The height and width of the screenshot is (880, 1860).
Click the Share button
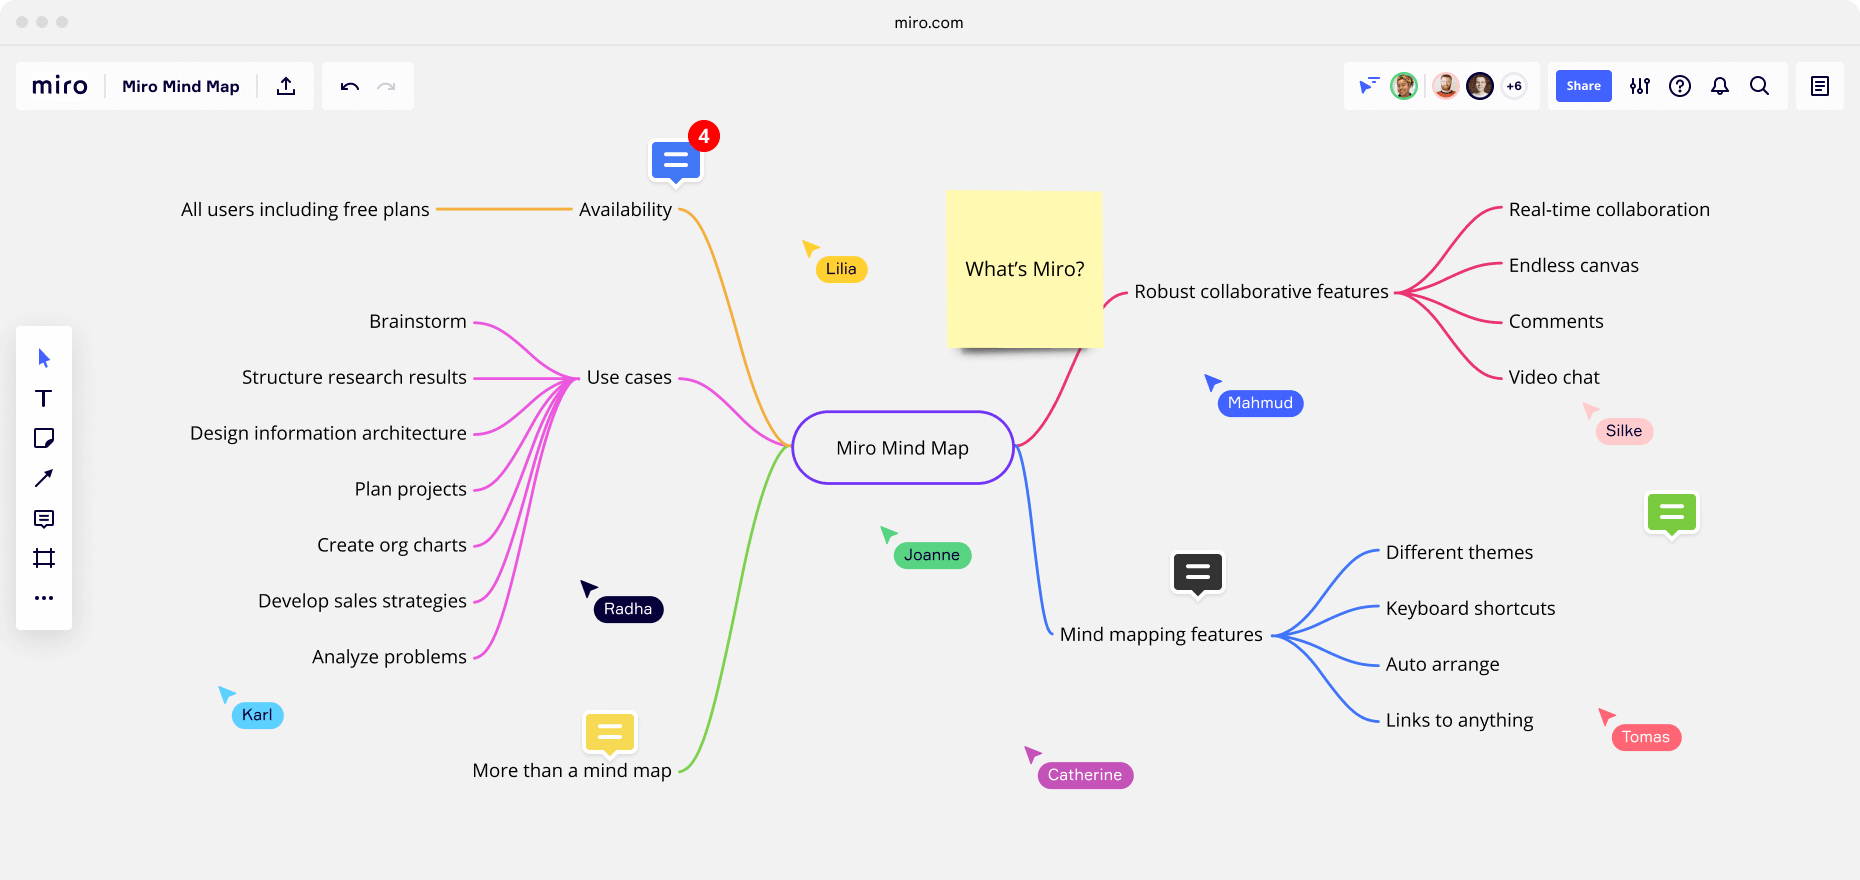pos(1584,86)
